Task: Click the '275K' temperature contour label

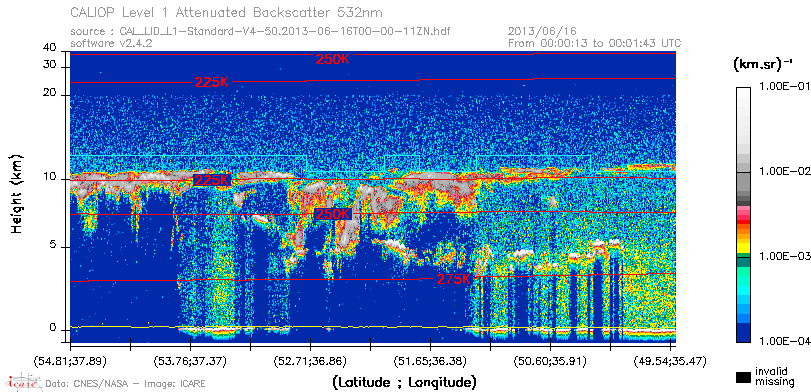Action: point(454,279)
